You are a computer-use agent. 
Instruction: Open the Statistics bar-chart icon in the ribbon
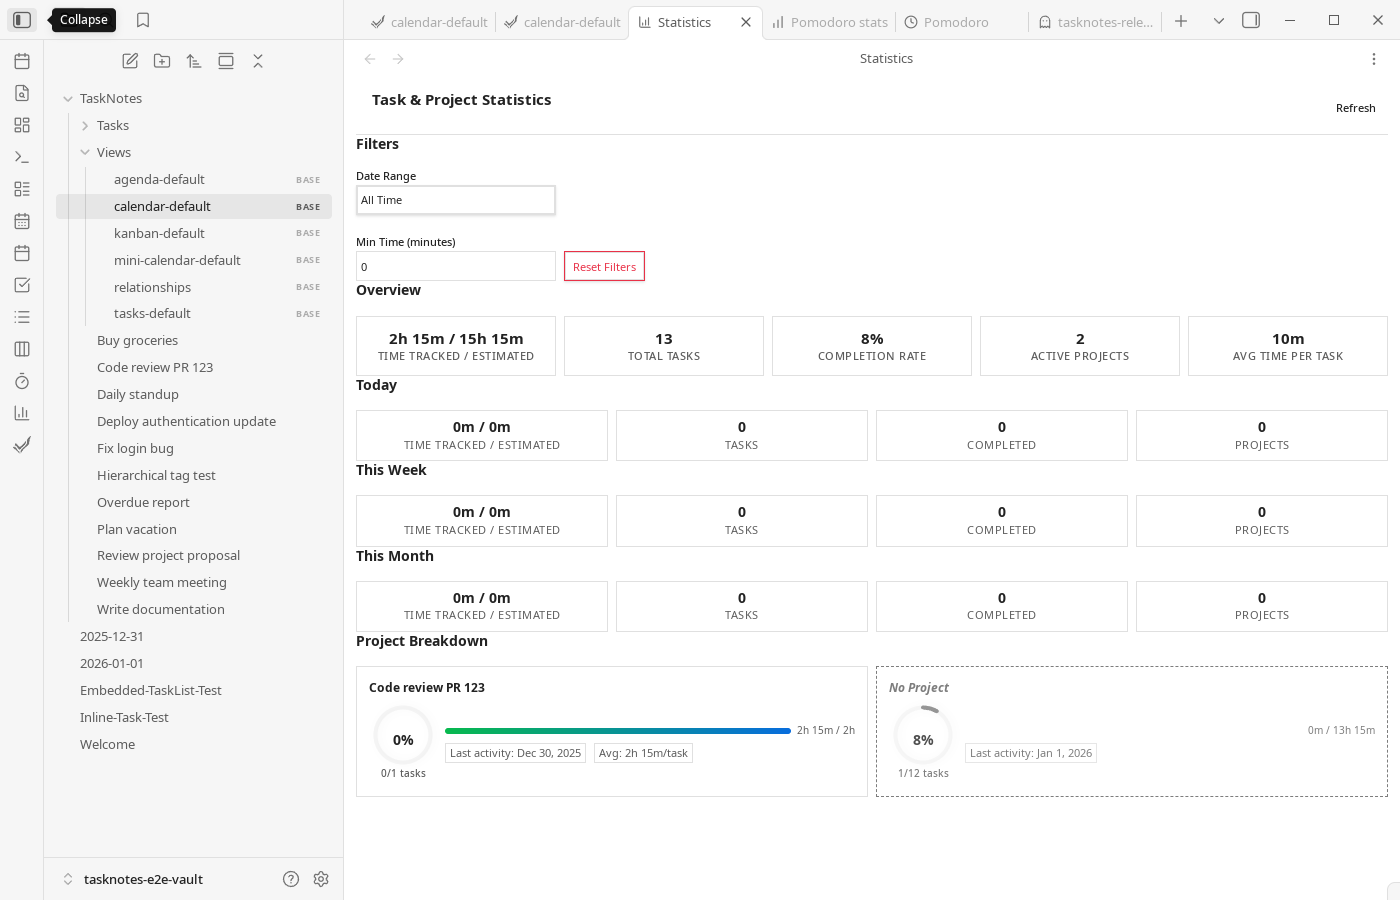[22, 412]
